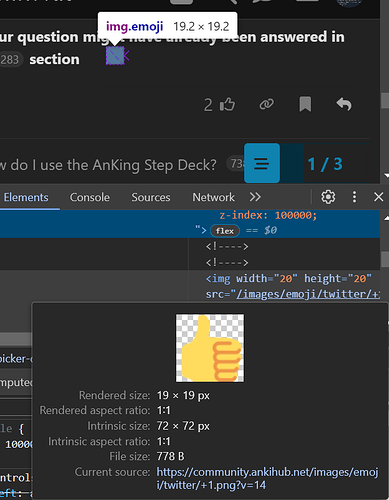This screenshot has height=500, width=389.
Task: Copy post link via chain icon
Action: click(267, 104)
